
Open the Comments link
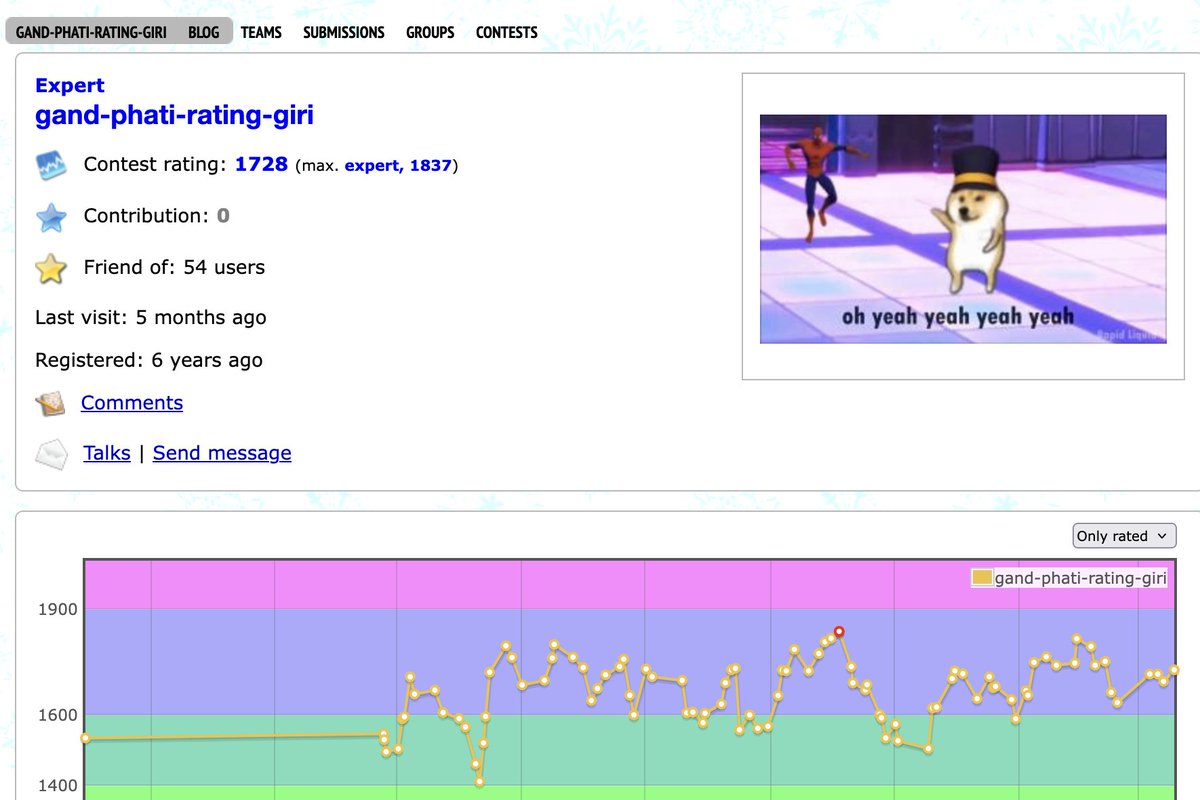[x=132, y=403]
